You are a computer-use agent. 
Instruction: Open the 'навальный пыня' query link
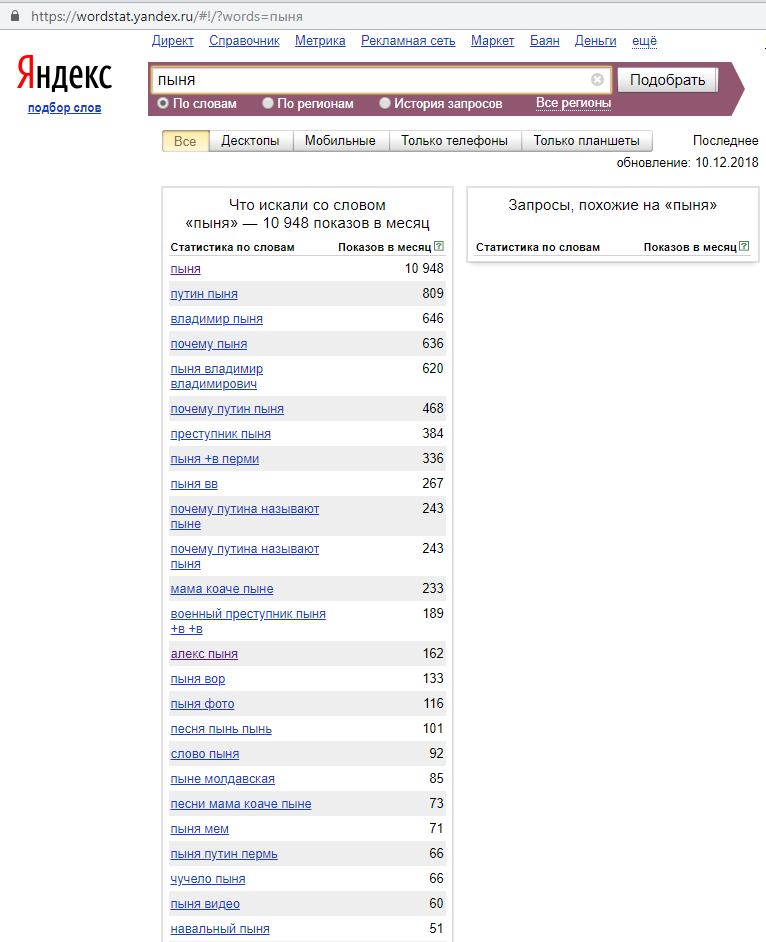[220, 929]
